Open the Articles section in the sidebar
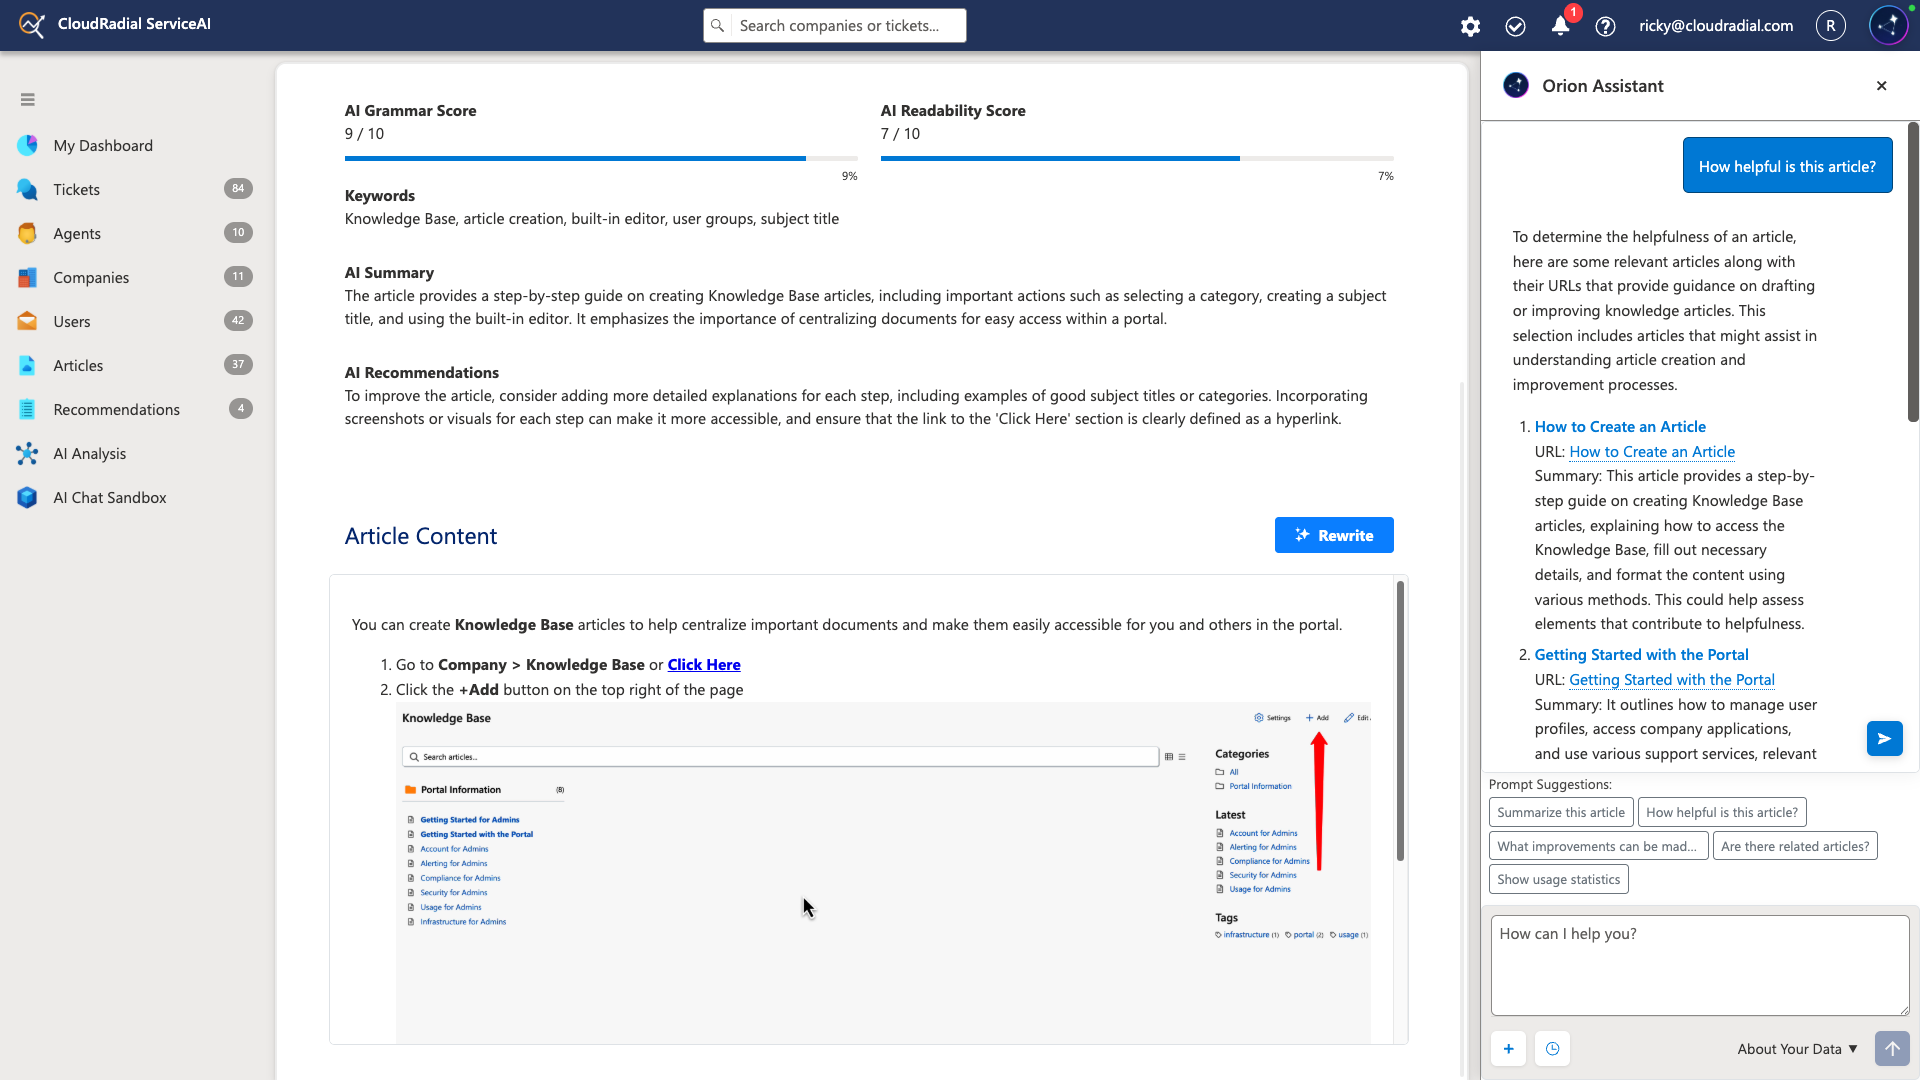Viewport: 1920px width, 1080px height. point(80,365)
